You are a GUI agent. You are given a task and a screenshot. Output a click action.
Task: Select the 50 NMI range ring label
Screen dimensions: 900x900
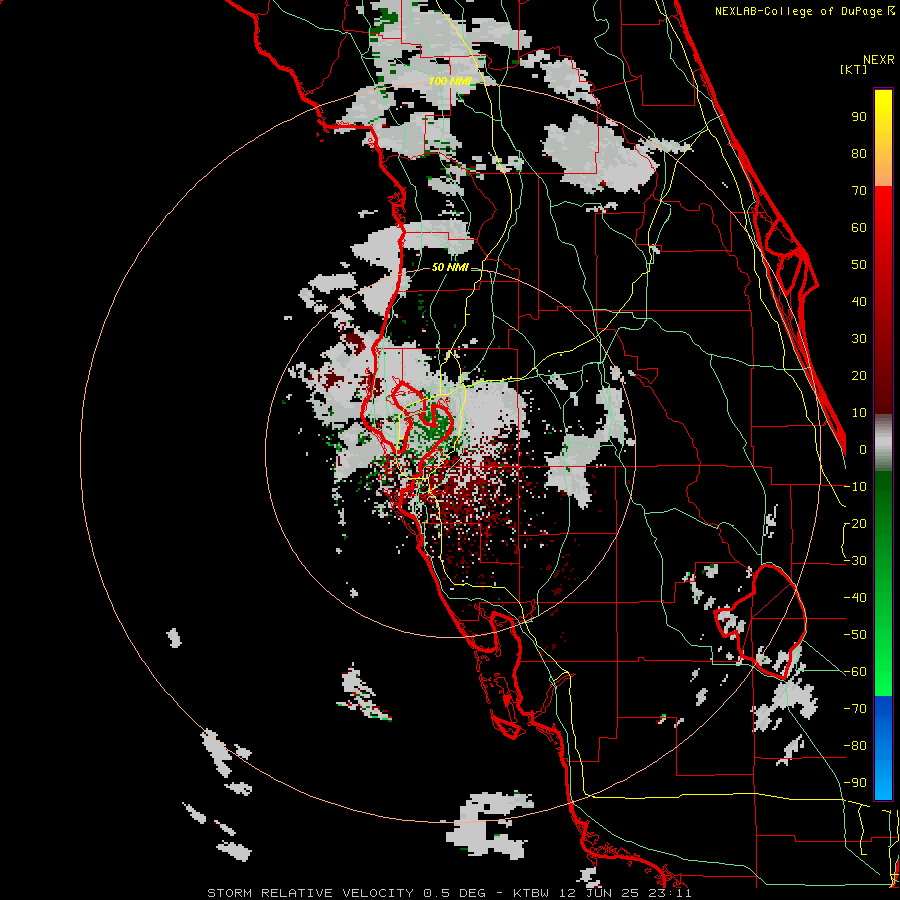point(450,267)
